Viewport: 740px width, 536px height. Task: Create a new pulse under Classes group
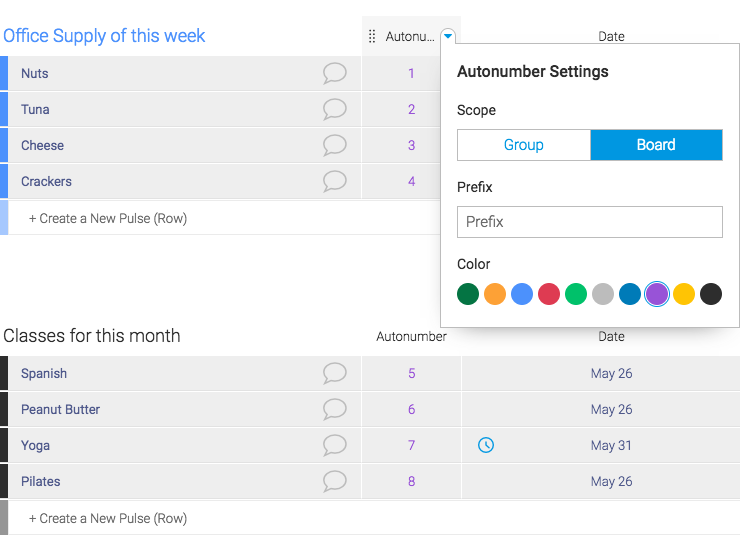(x=108, y=519)
